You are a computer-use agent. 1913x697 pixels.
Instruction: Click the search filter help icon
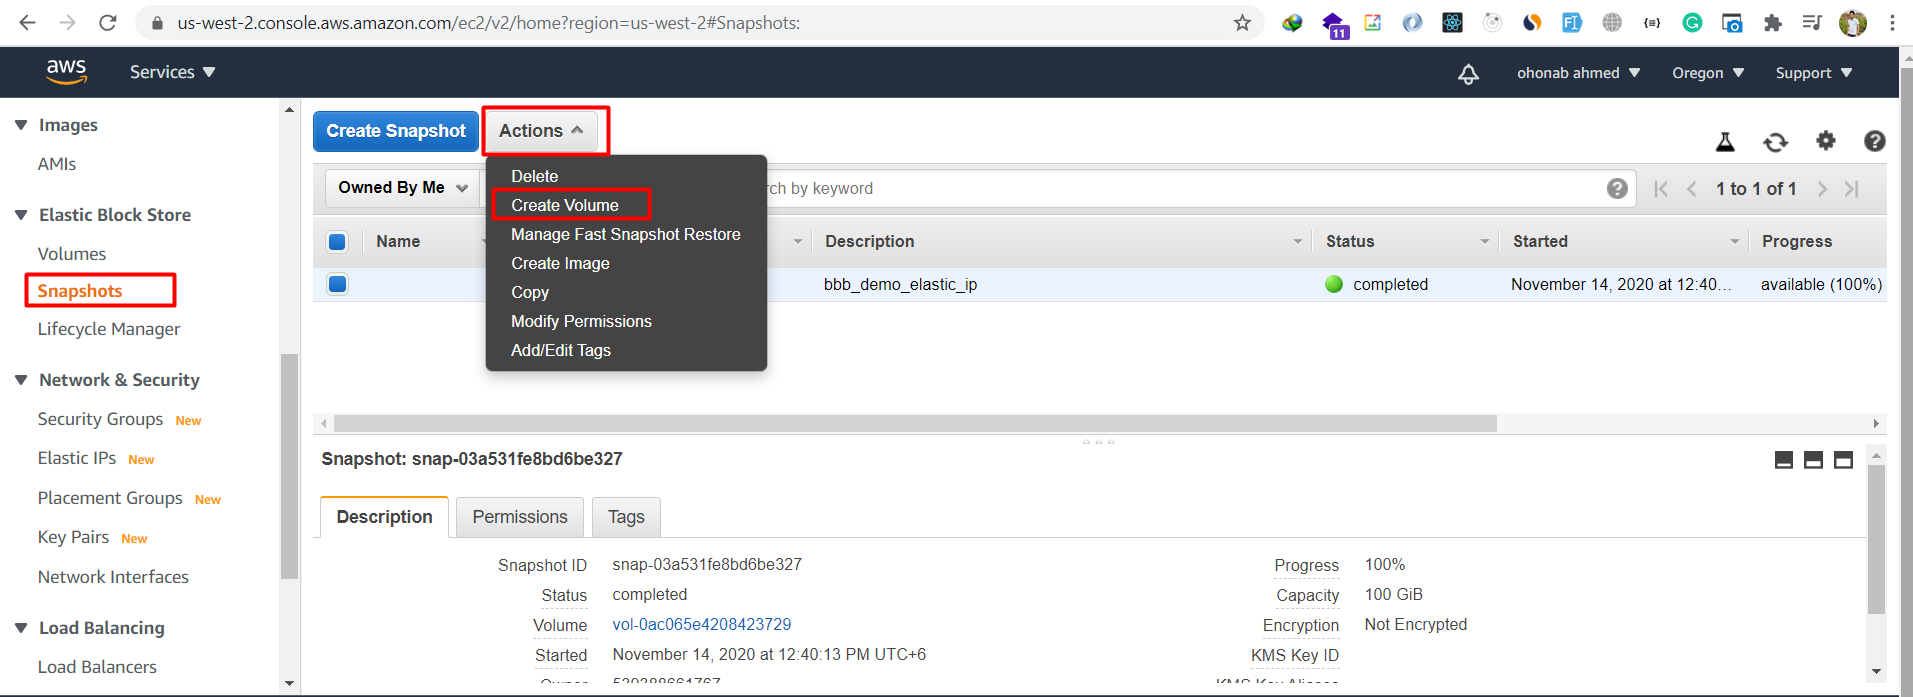1617,189
